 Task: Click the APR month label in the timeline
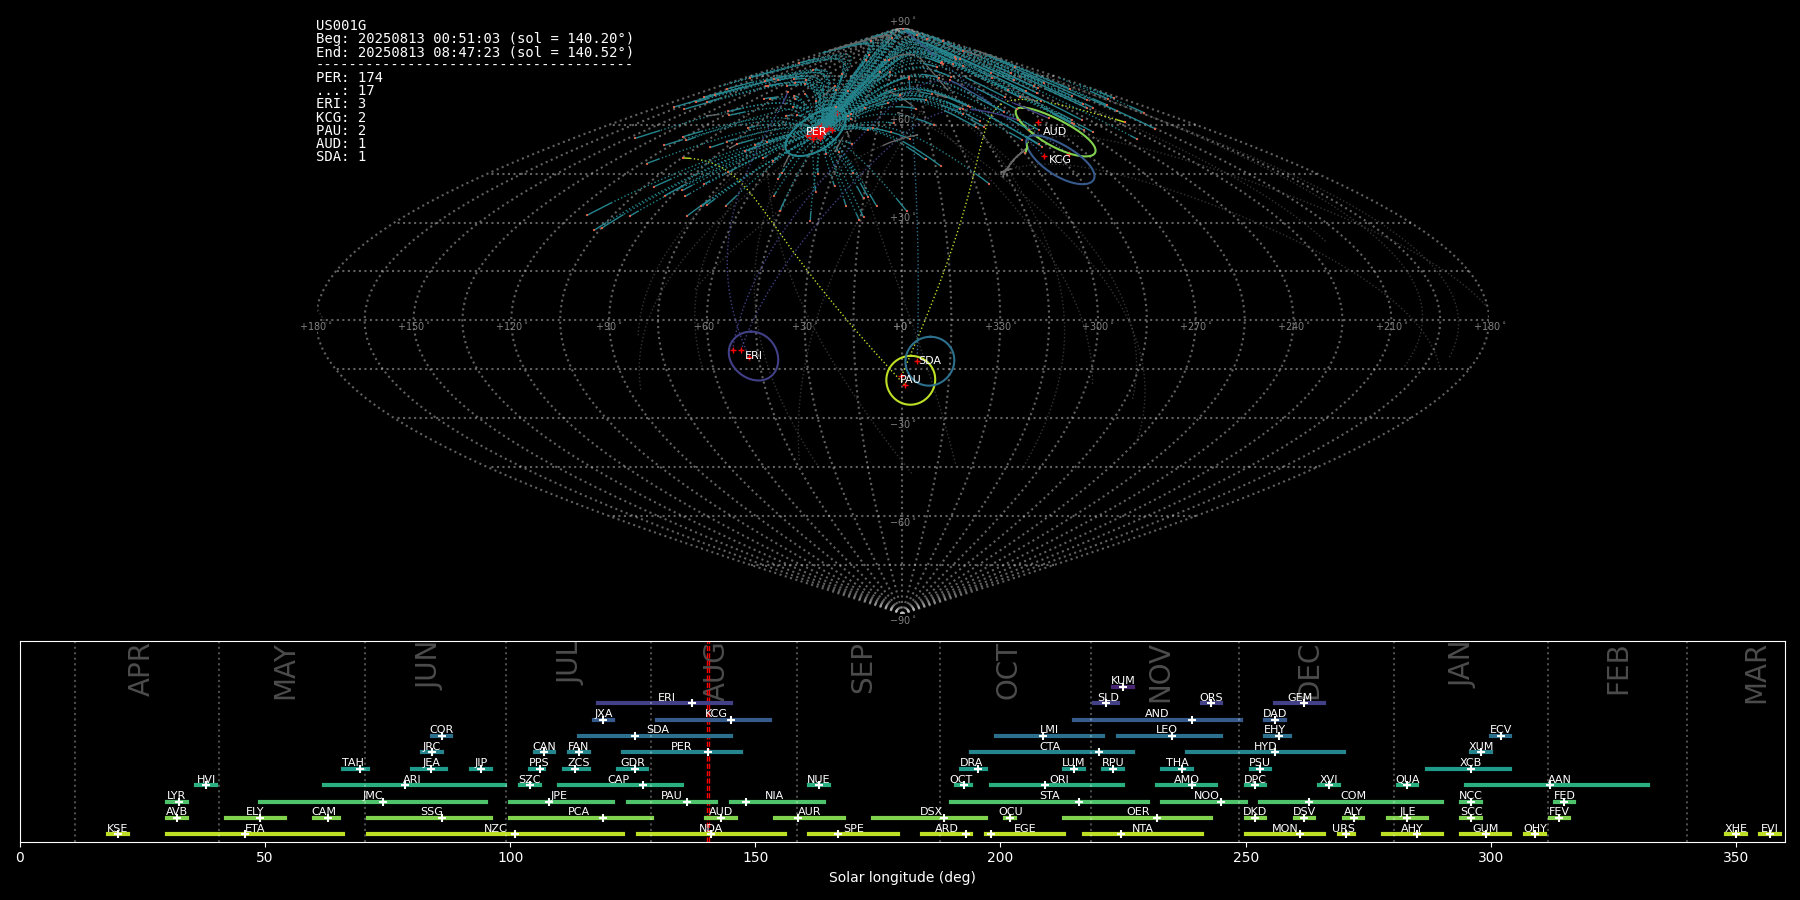pos(139,670)
